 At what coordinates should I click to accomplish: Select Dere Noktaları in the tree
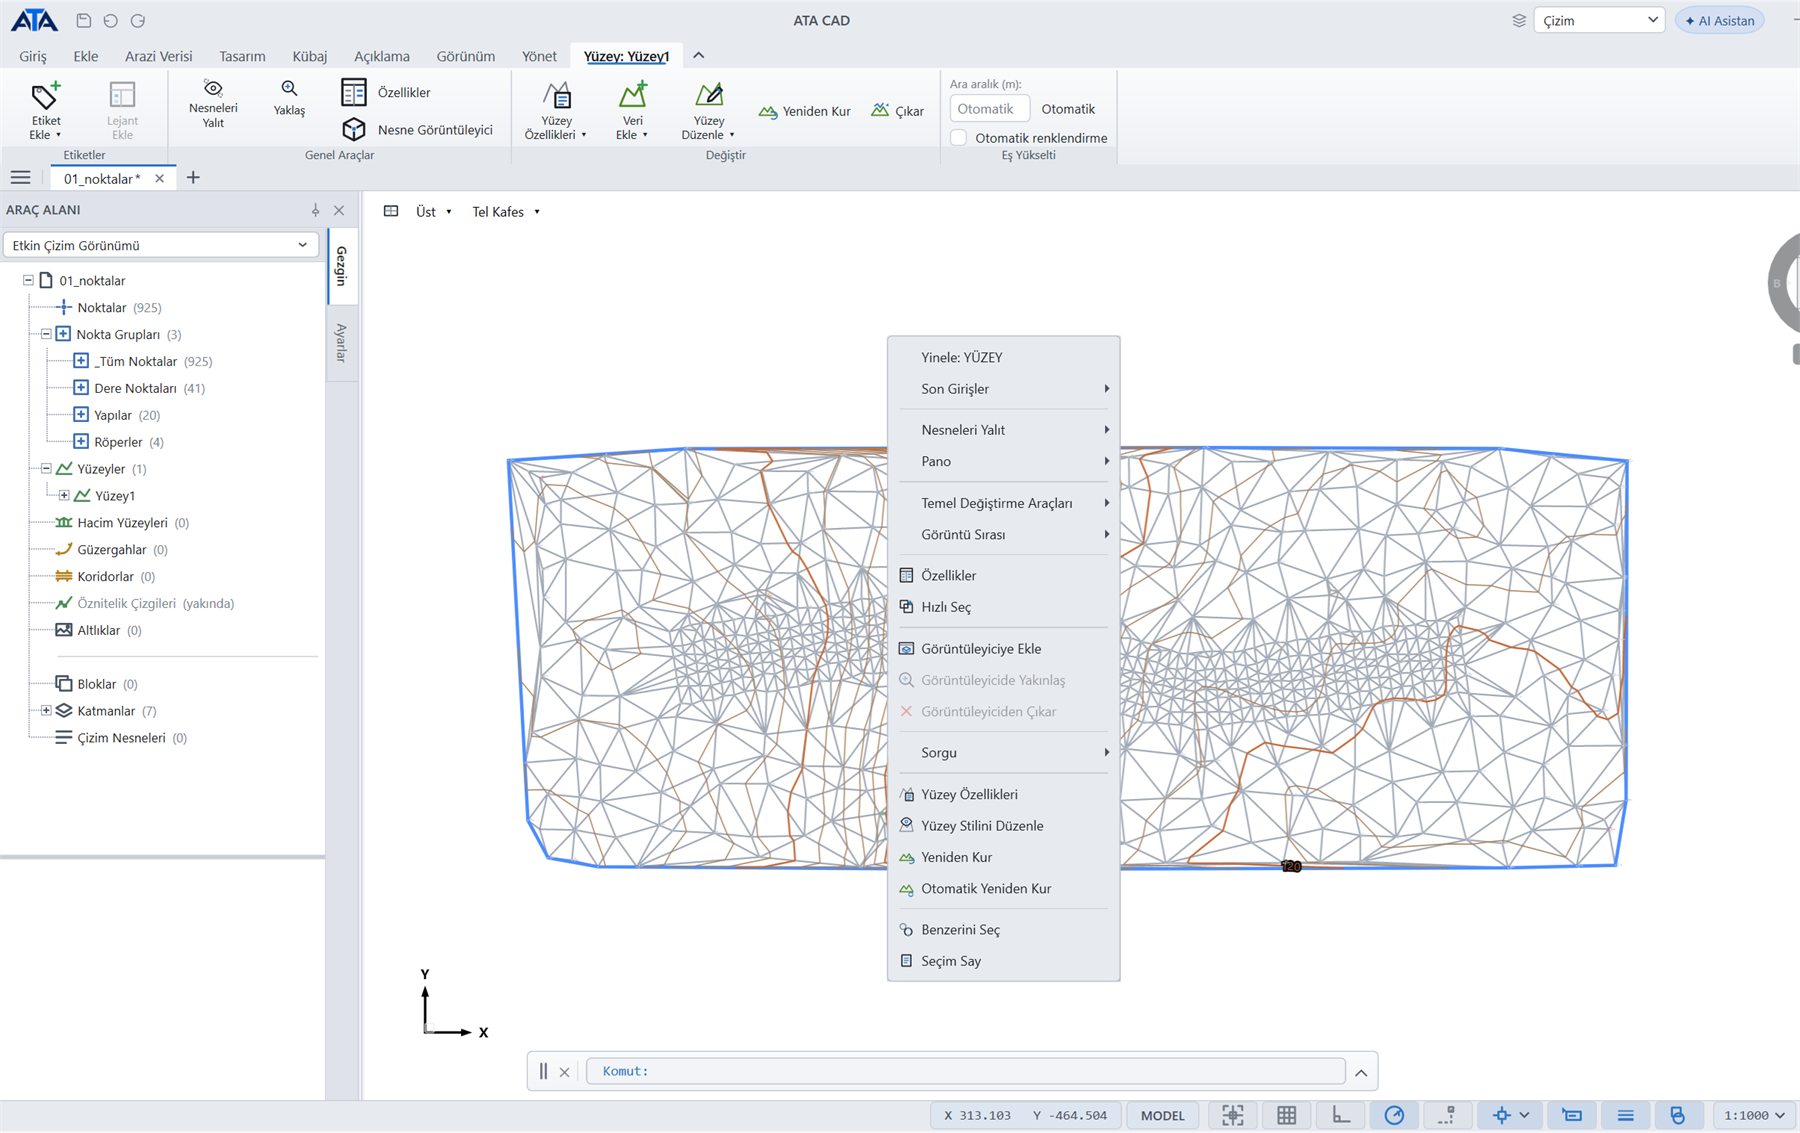click(x=135, y=388)
